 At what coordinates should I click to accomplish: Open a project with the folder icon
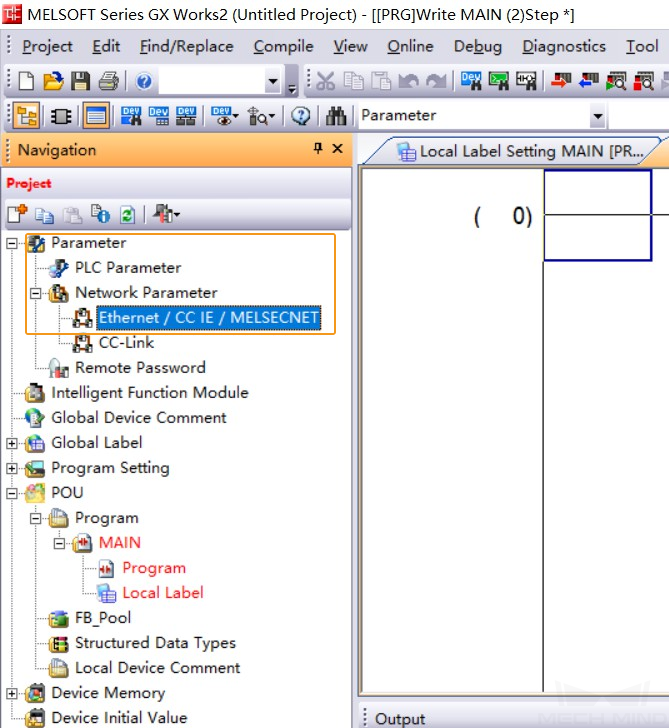[x=53, y=81]
